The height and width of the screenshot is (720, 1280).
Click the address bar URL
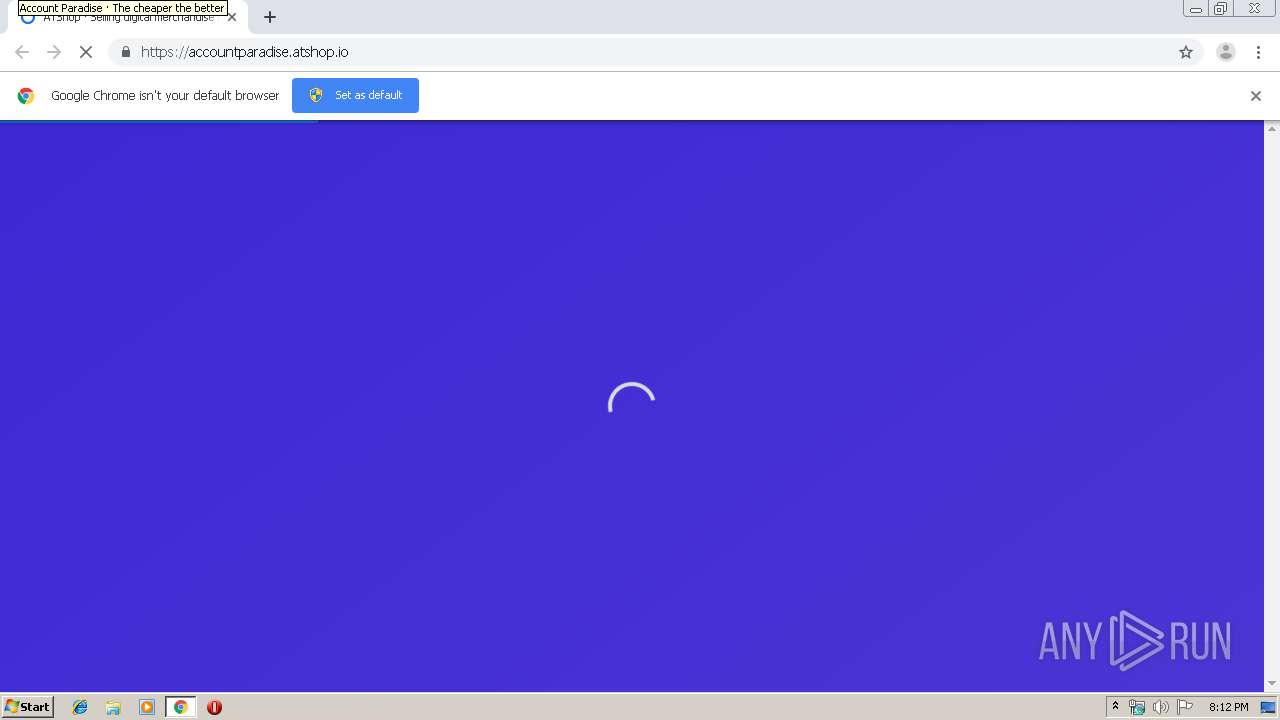244,52
